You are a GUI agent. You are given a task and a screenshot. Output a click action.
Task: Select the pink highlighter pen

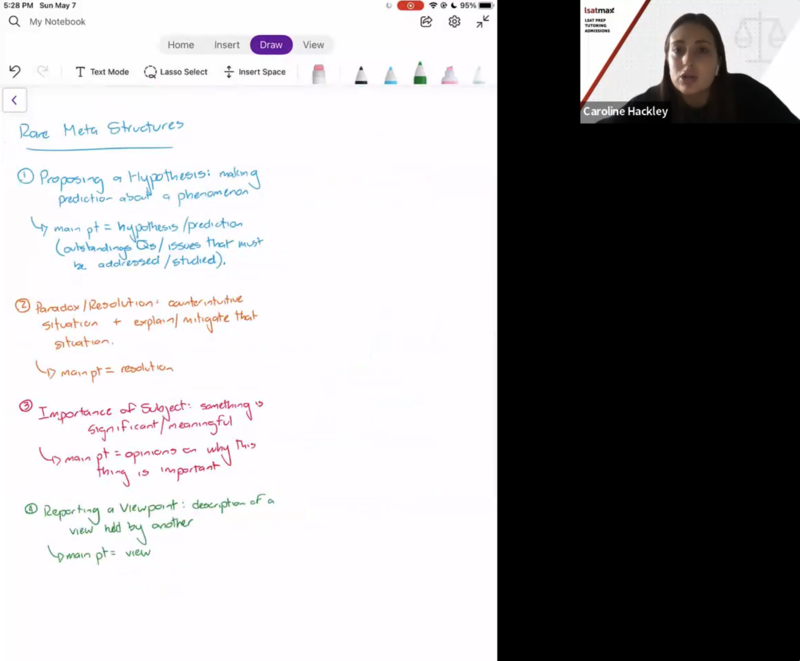450,74
